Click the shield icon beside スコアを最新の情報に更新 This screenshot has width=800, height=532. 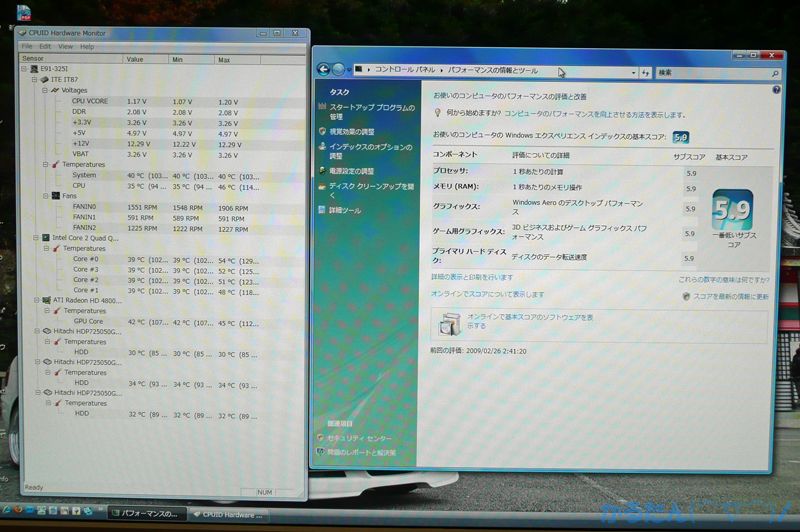[x=686, y=296]
